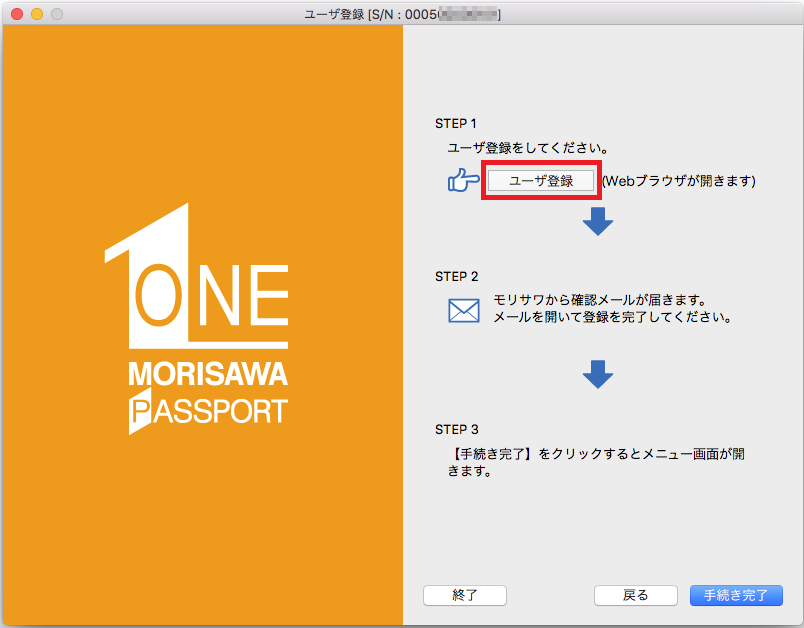This screenshot has width=804, height=628.
Task: Click the blue arrow below Step 1
Action: pyautogui.click(x=598, y=221)
